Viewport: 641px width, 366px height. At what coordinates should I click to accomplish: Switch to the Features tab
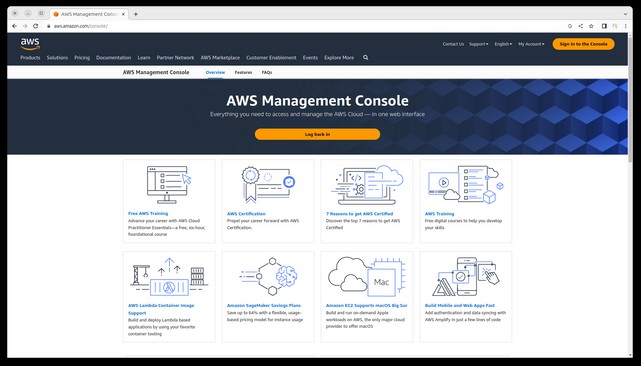click(x=243, y=72)
